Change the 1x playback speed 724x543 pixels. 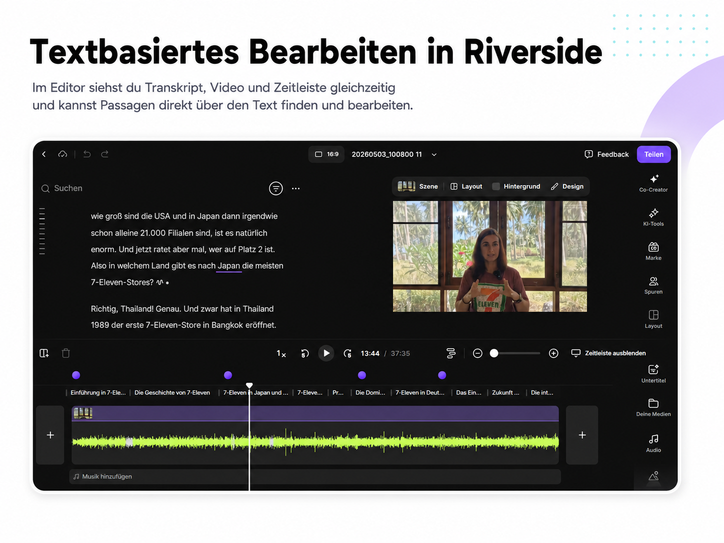click(x=281, y=353)
